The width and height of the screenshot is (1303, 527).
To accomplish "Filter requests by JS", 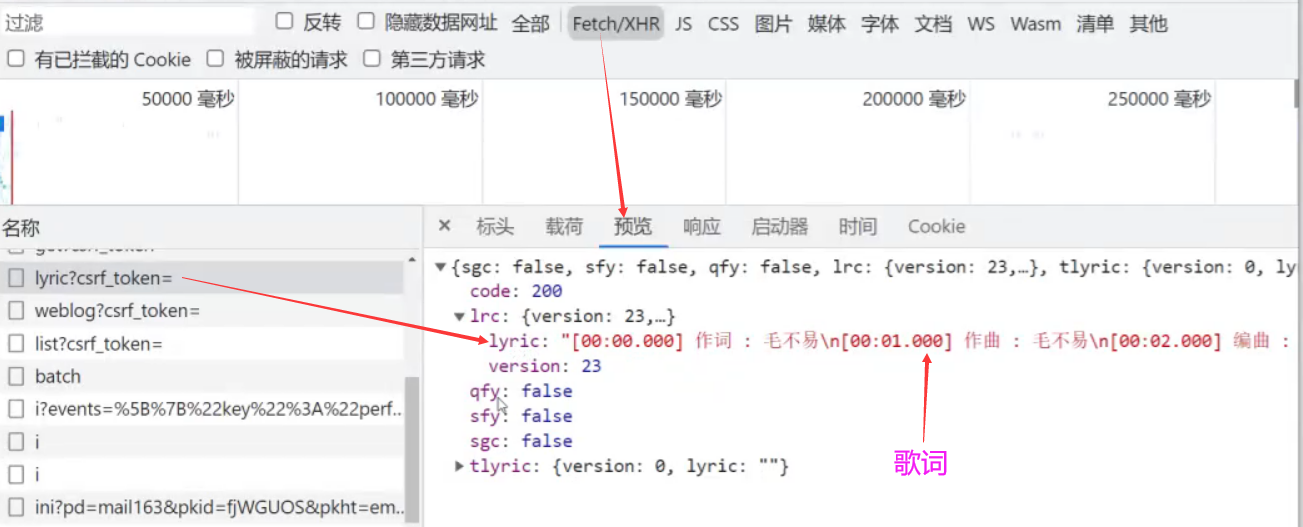I will pos(683,23).
